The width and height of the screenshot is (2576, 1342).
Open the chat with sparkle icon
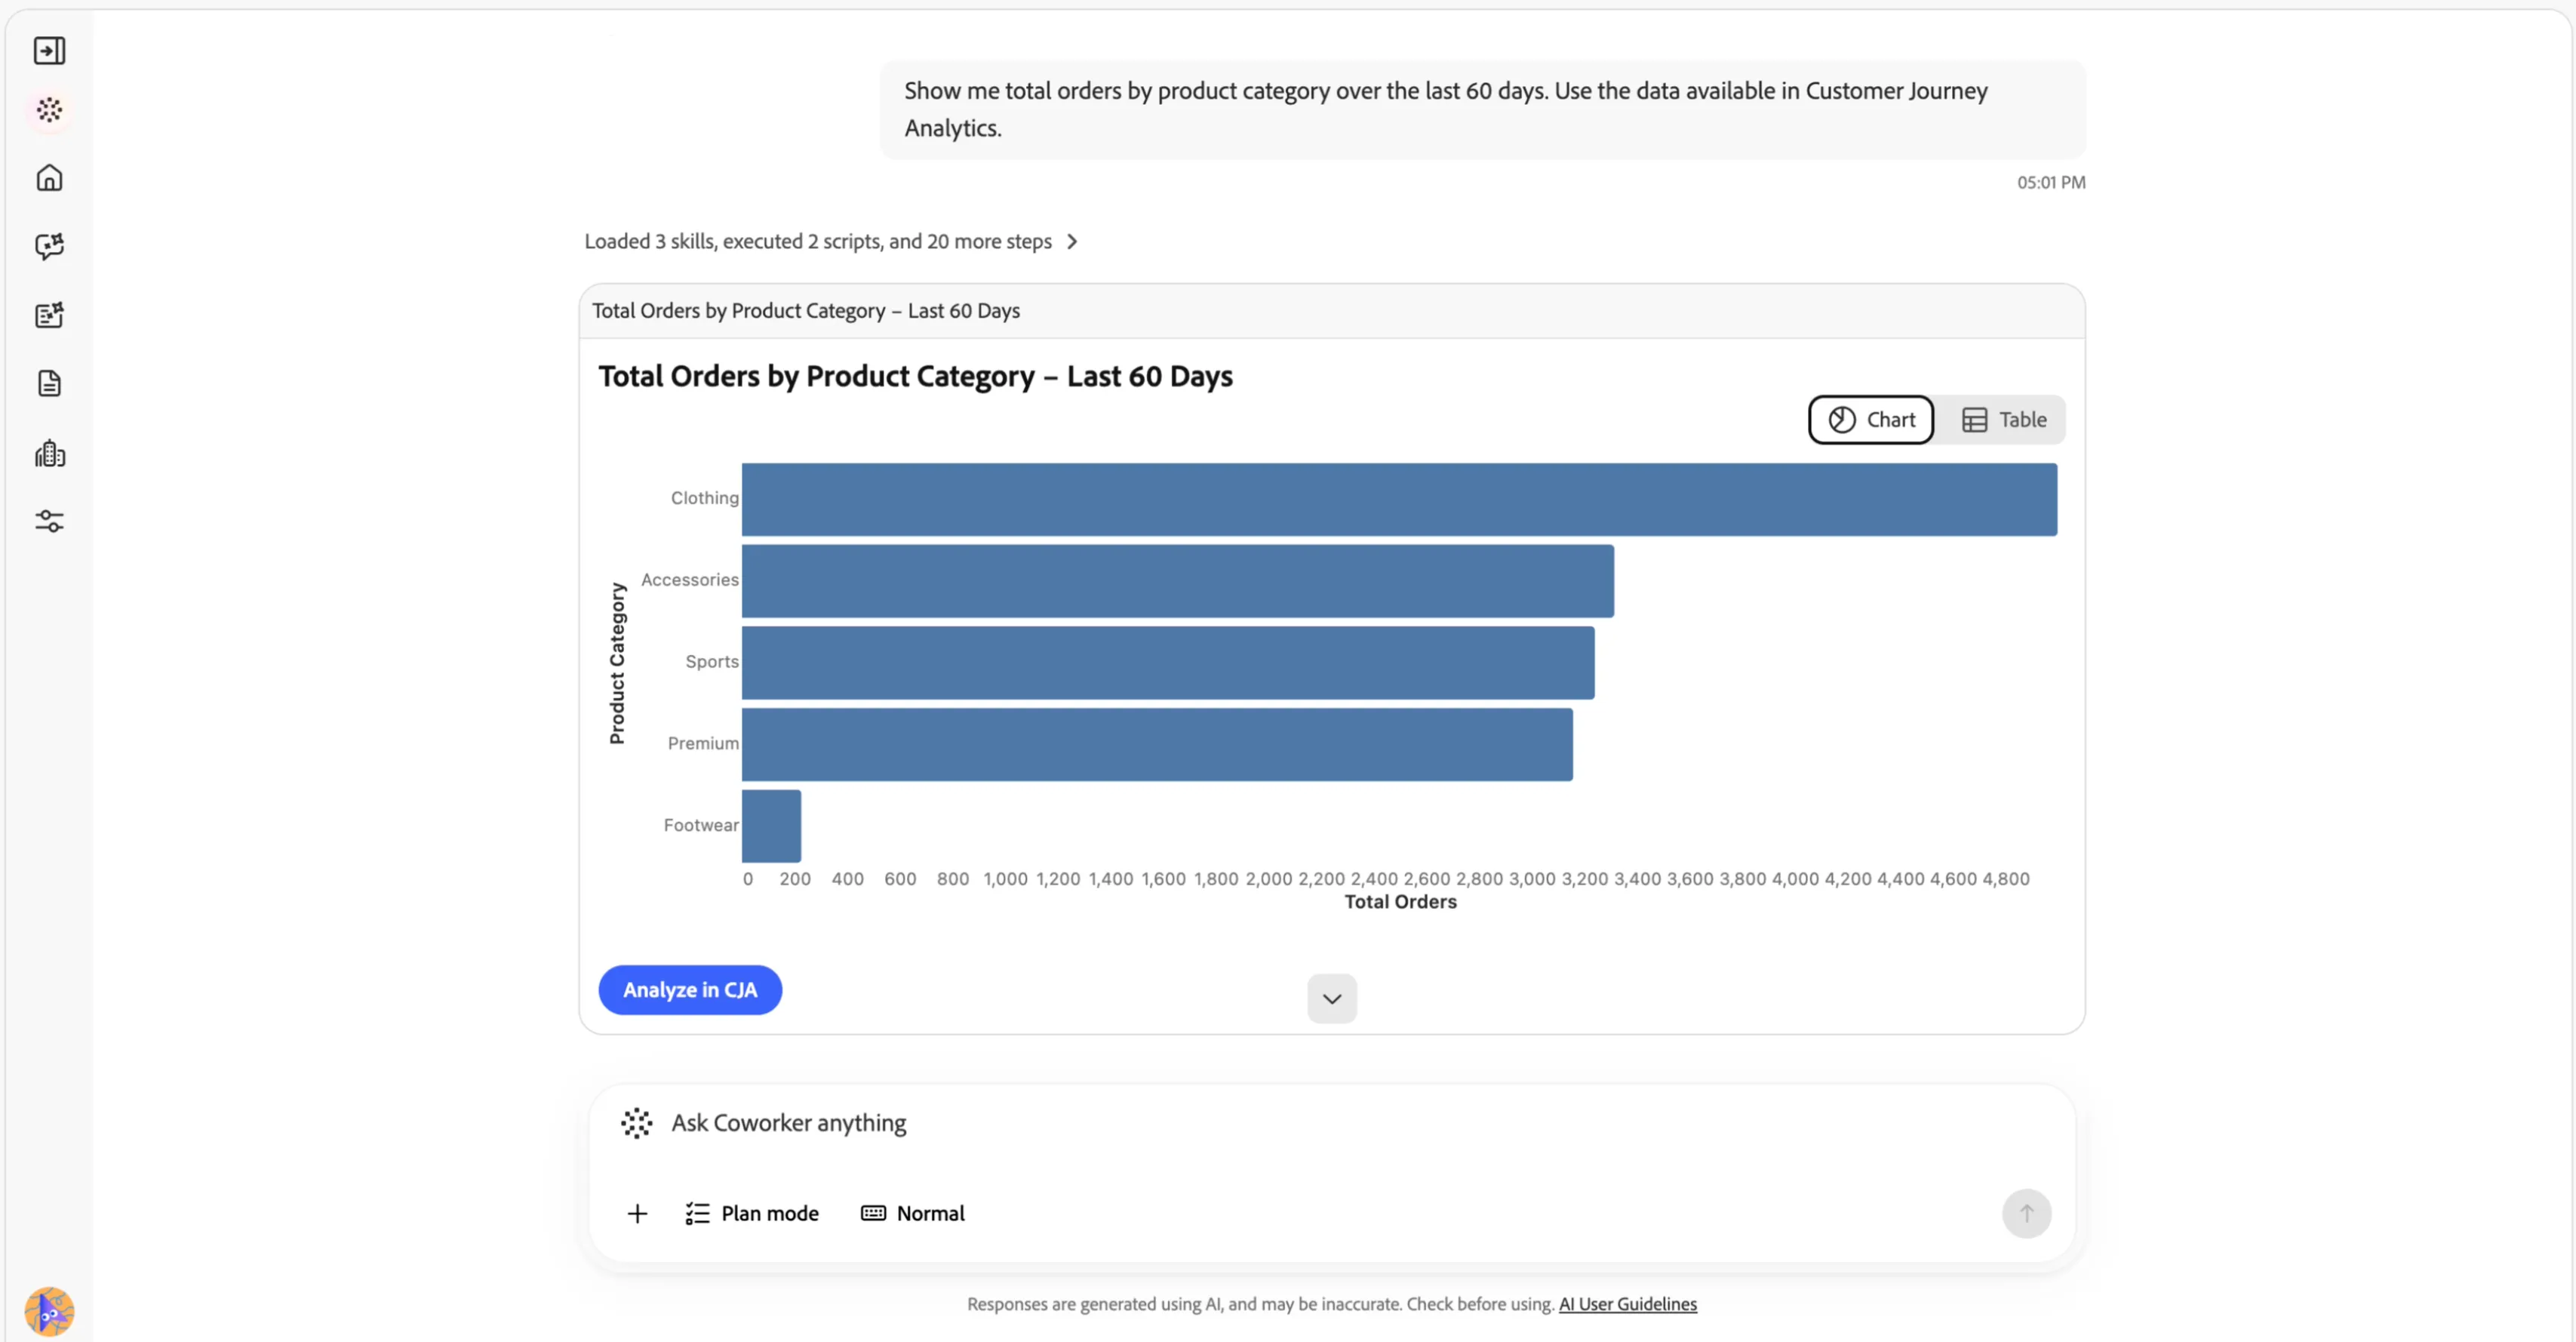pyautogui.click(x=49, y=246)
